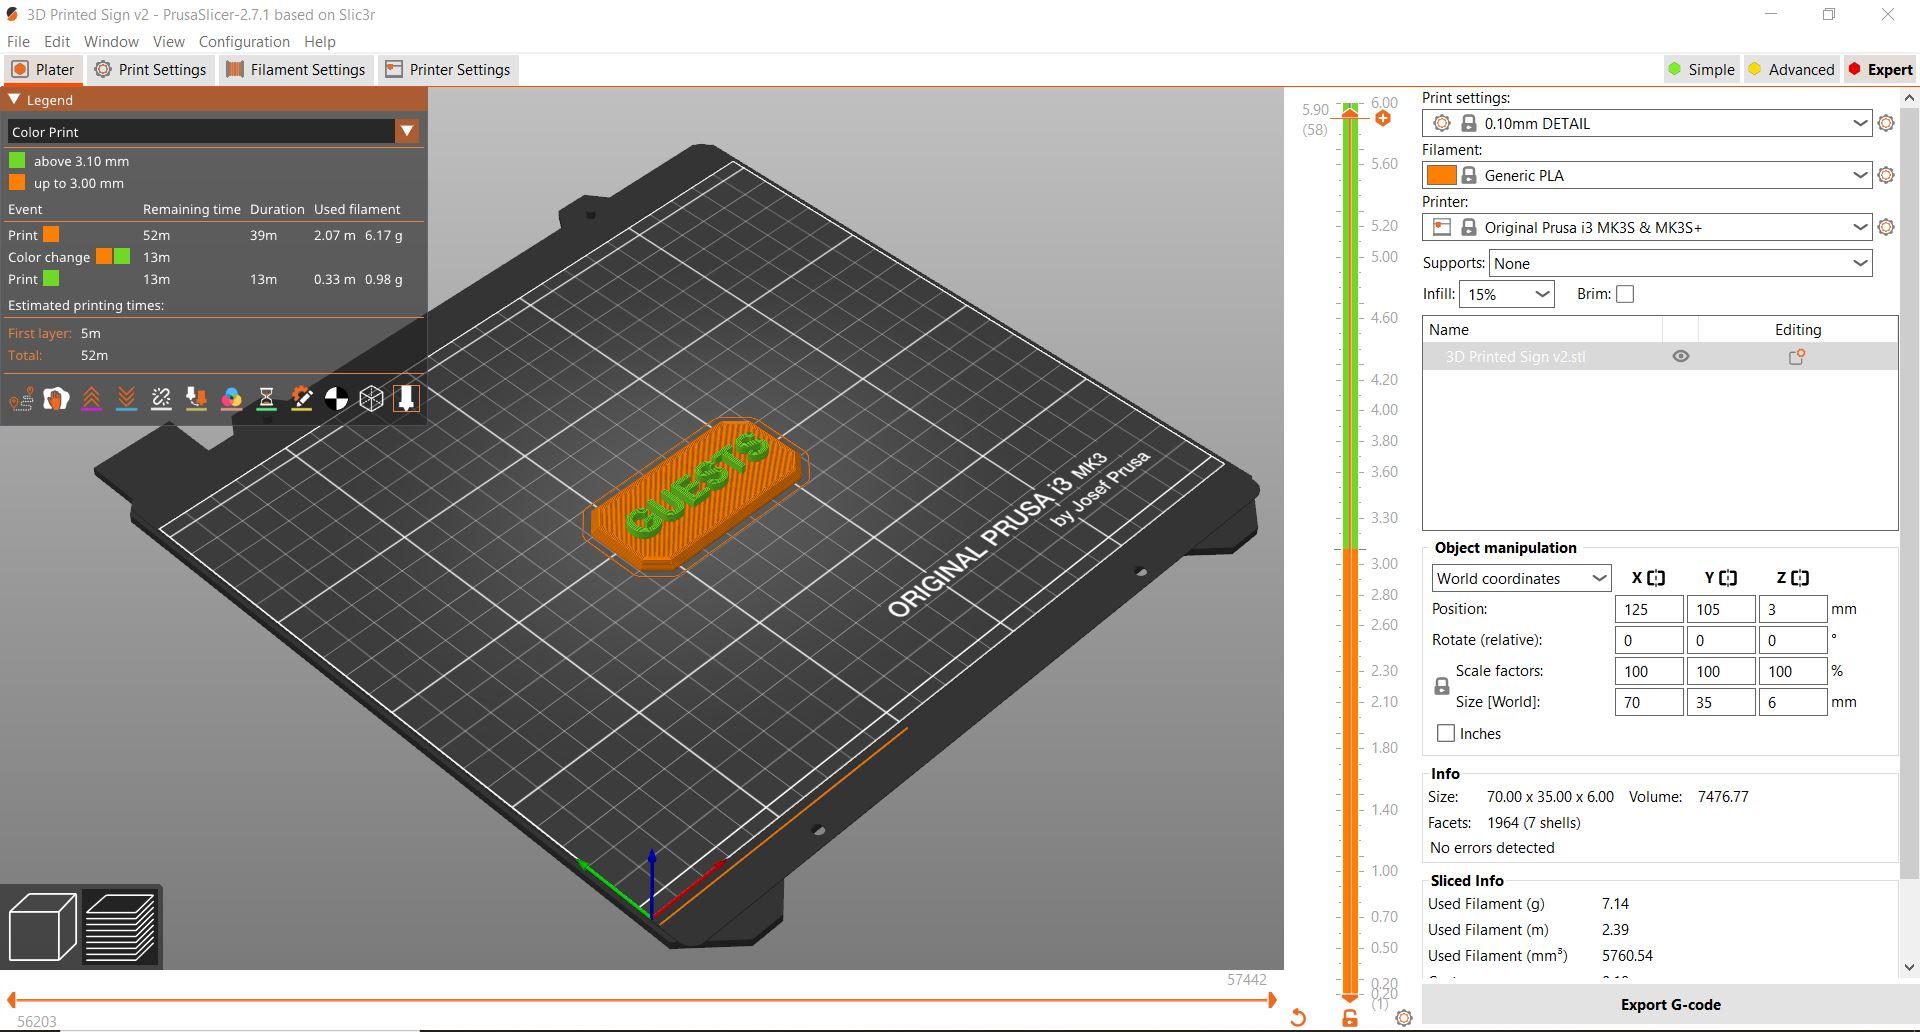The image size is (1920, 1032).
Task: Reset X mirror icon in Object manipulation
Action: 1656,578
